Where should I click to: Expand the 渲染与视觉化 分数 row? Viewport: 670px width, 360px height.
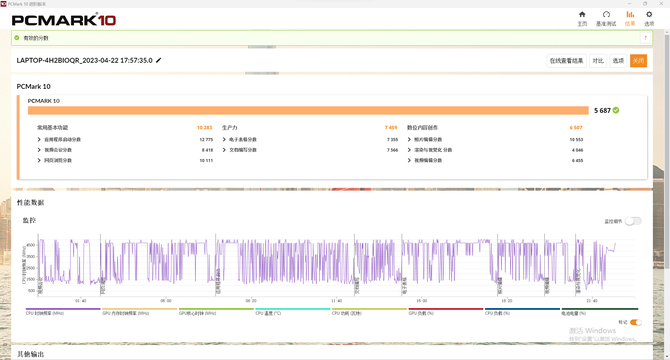tap(409, 150)
